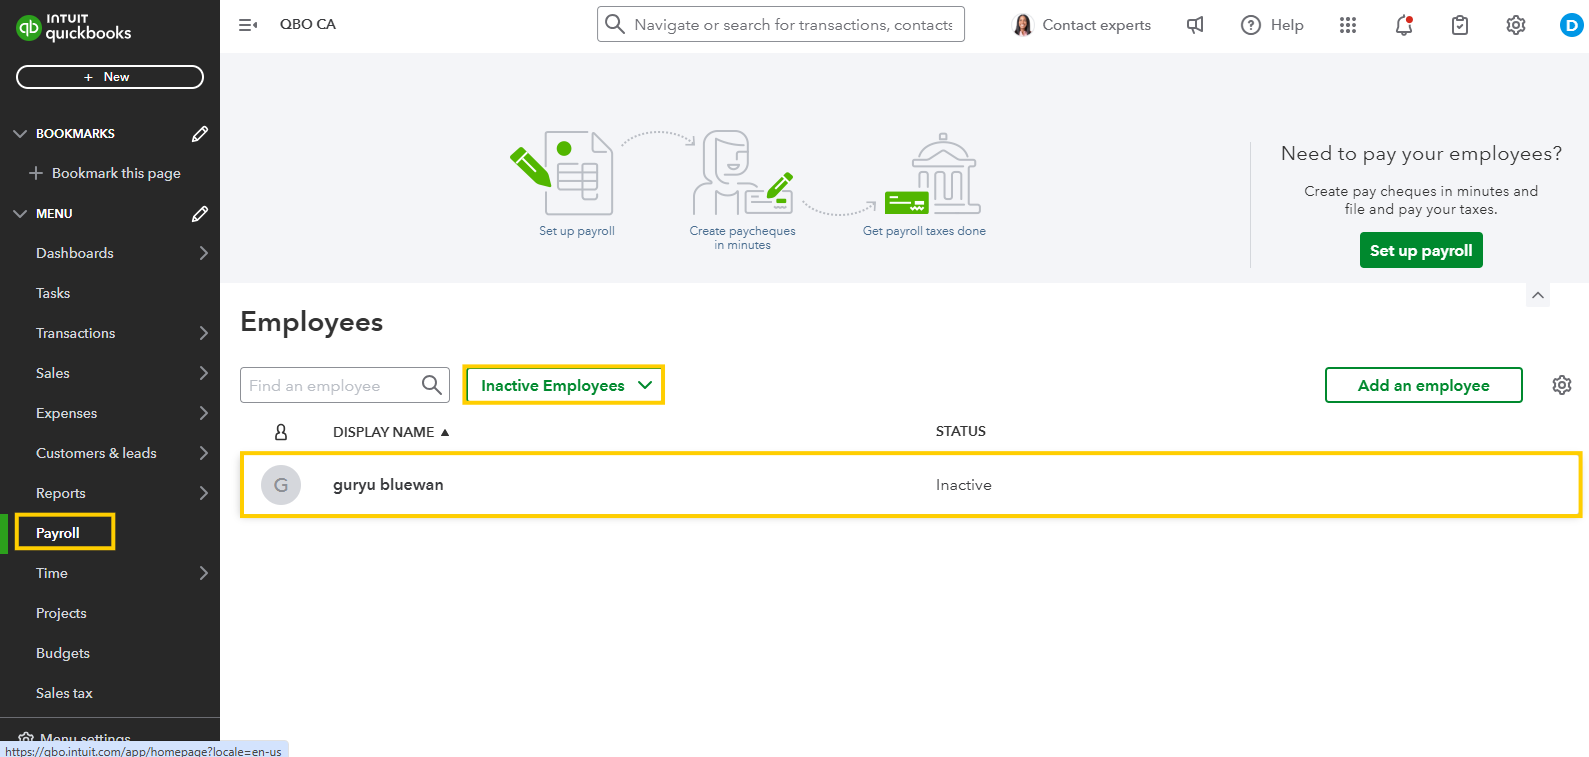The image size is (1589, 757).
Task: Collapse the left navigation menu icon
Action: 248,25
